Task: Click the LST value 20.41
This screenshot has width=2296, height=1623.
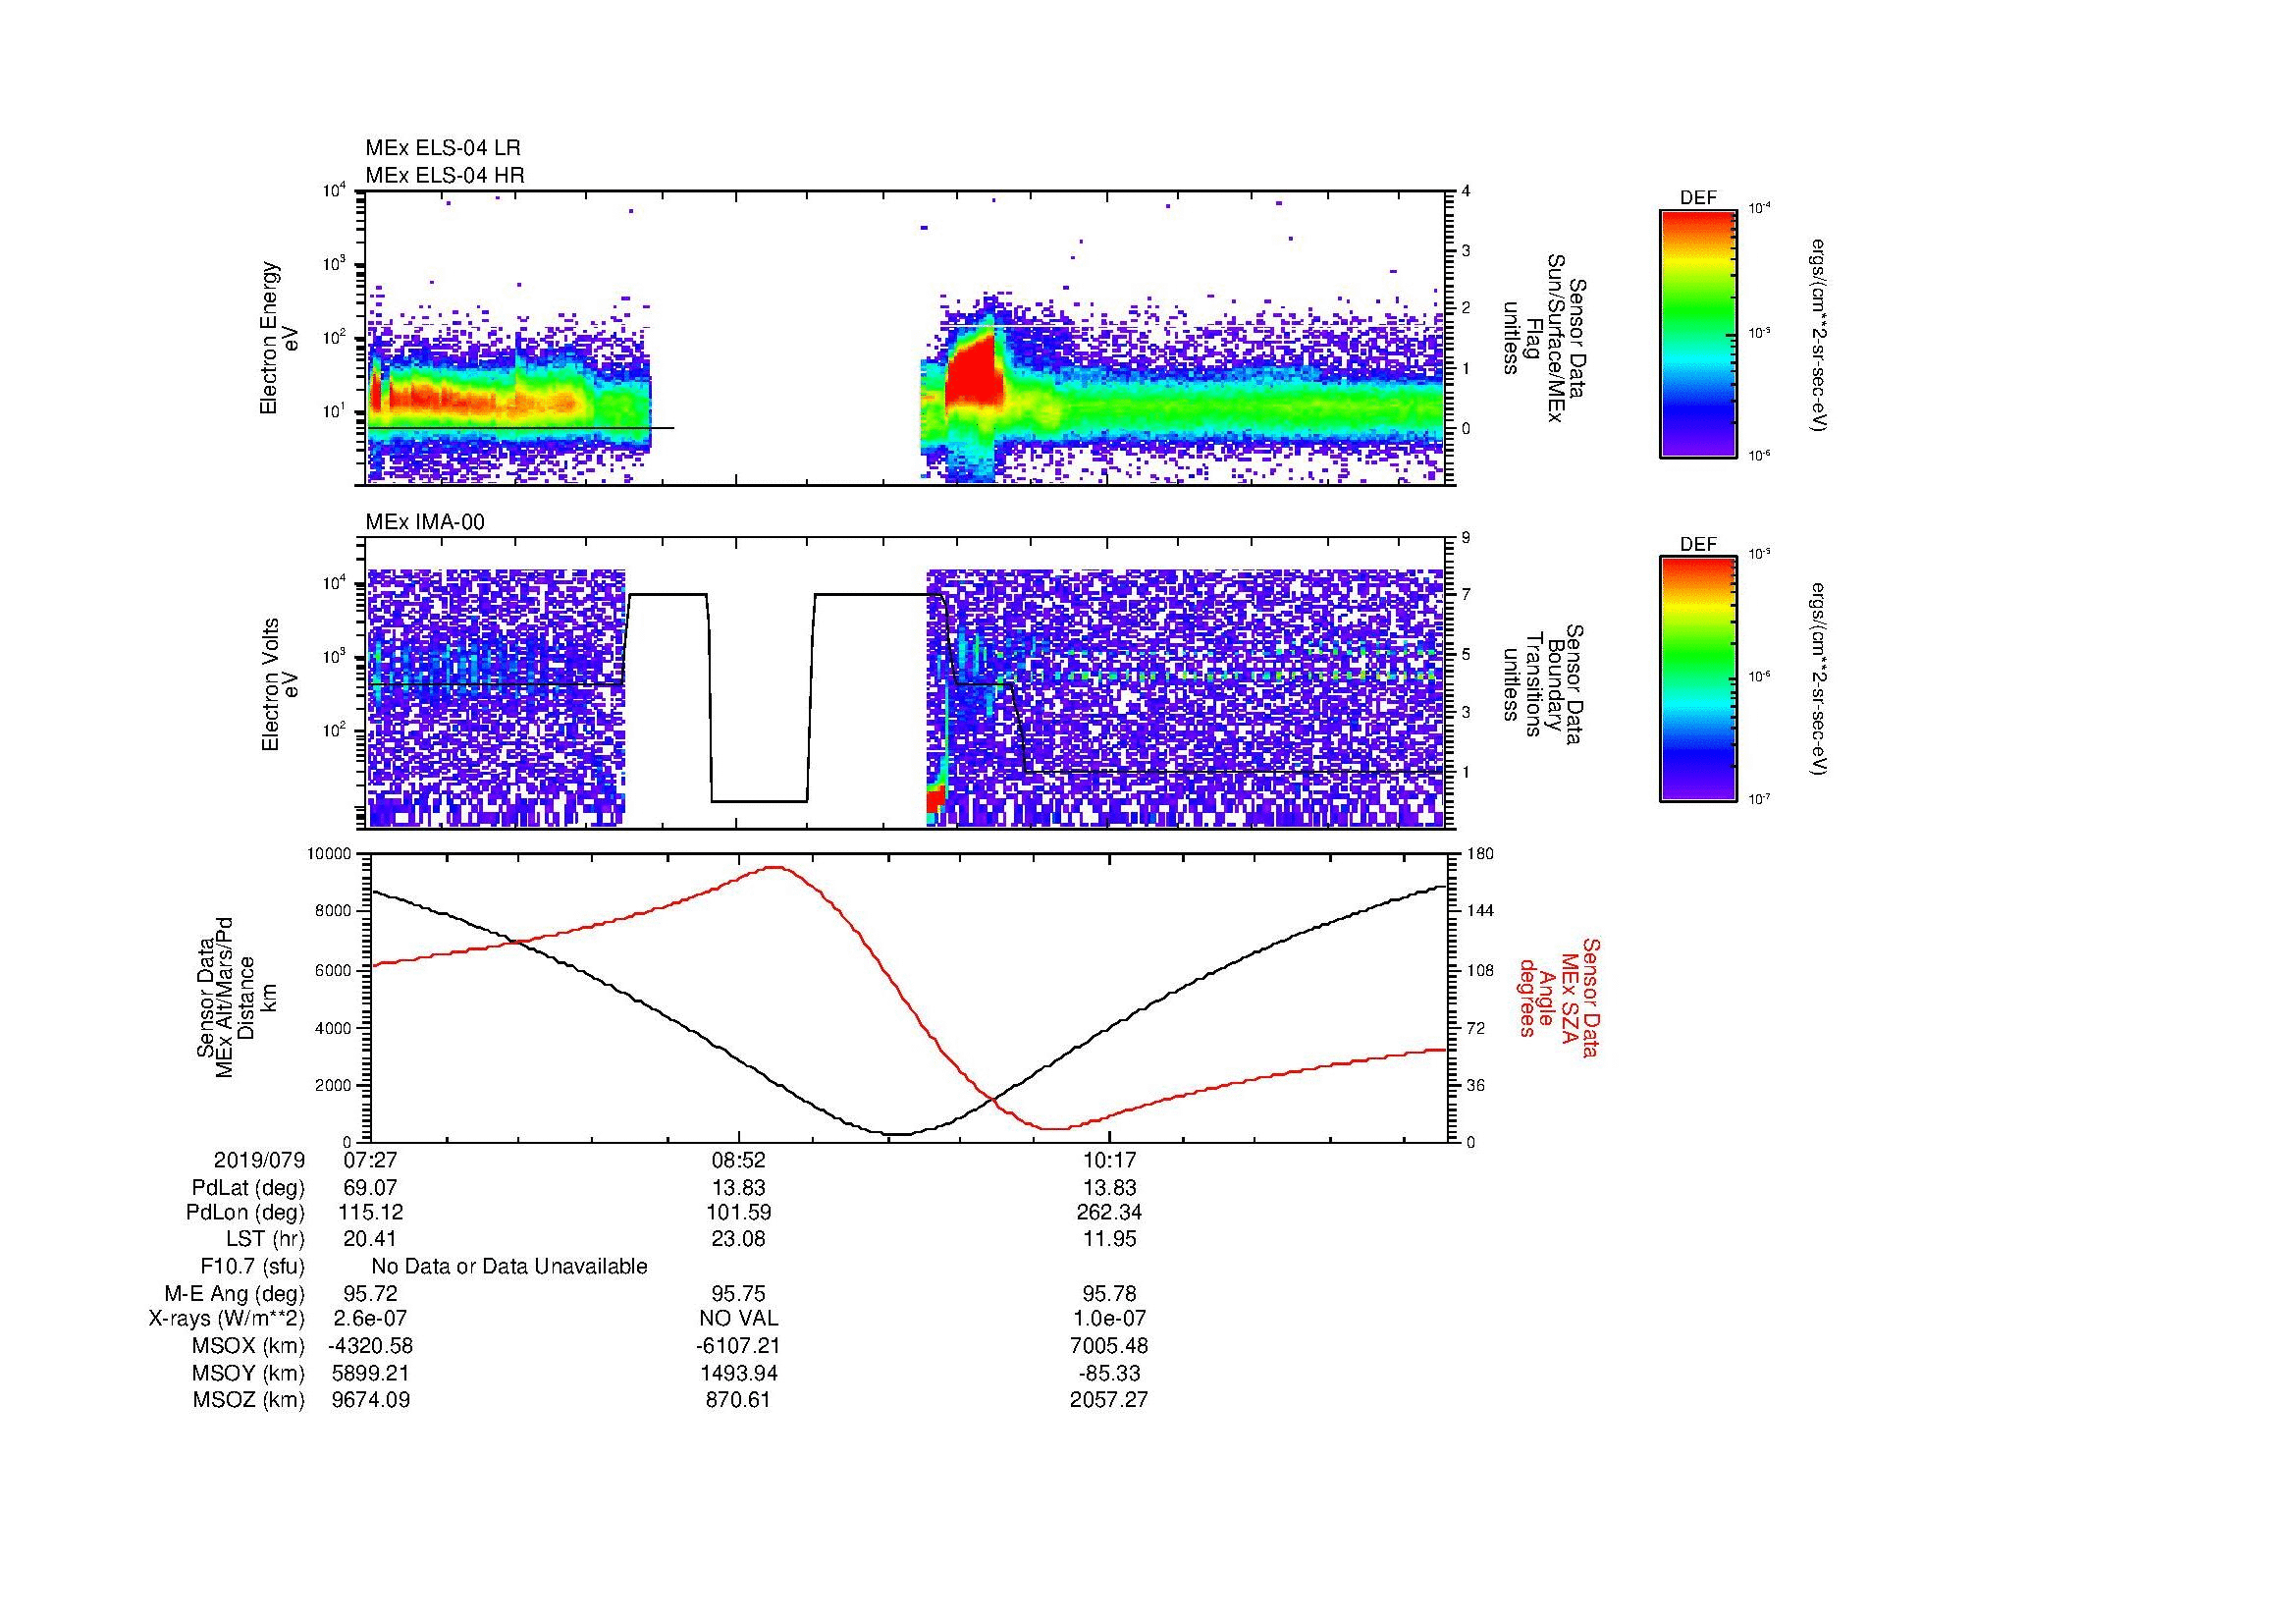Action: pyautogui.click(x=370, y=1238)
